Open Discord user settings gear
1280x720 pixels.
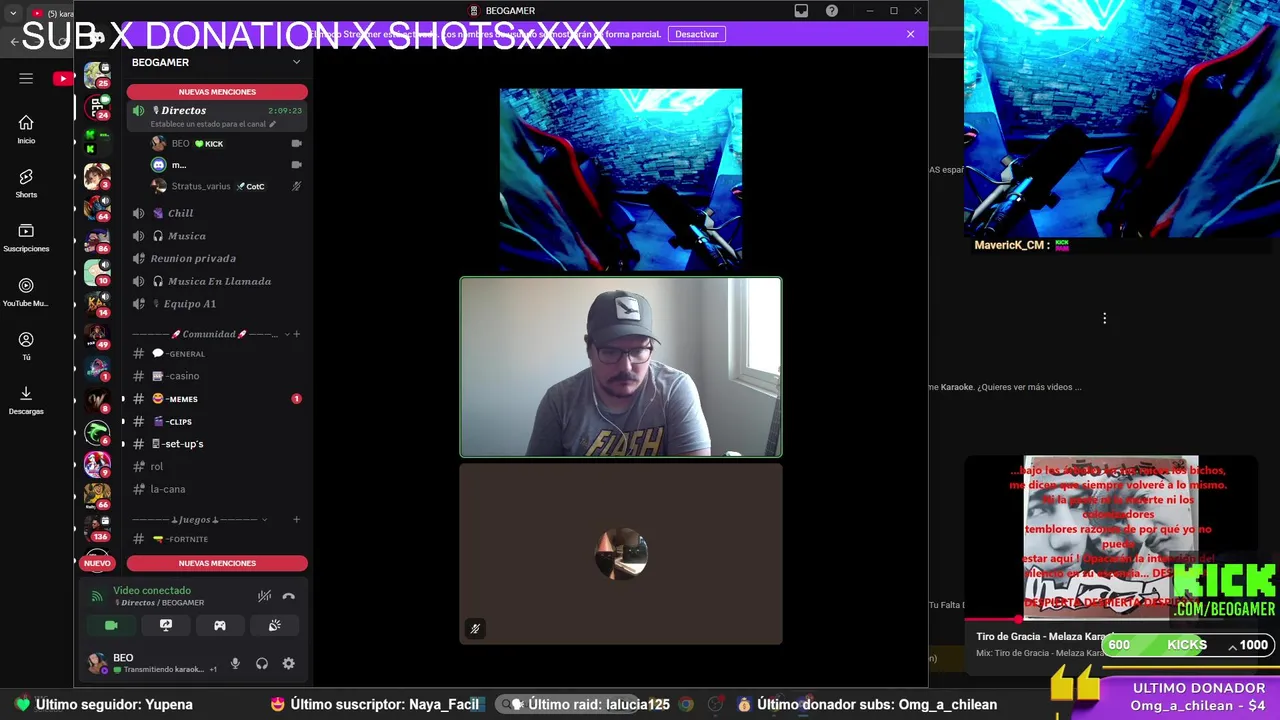pos(289,663)
